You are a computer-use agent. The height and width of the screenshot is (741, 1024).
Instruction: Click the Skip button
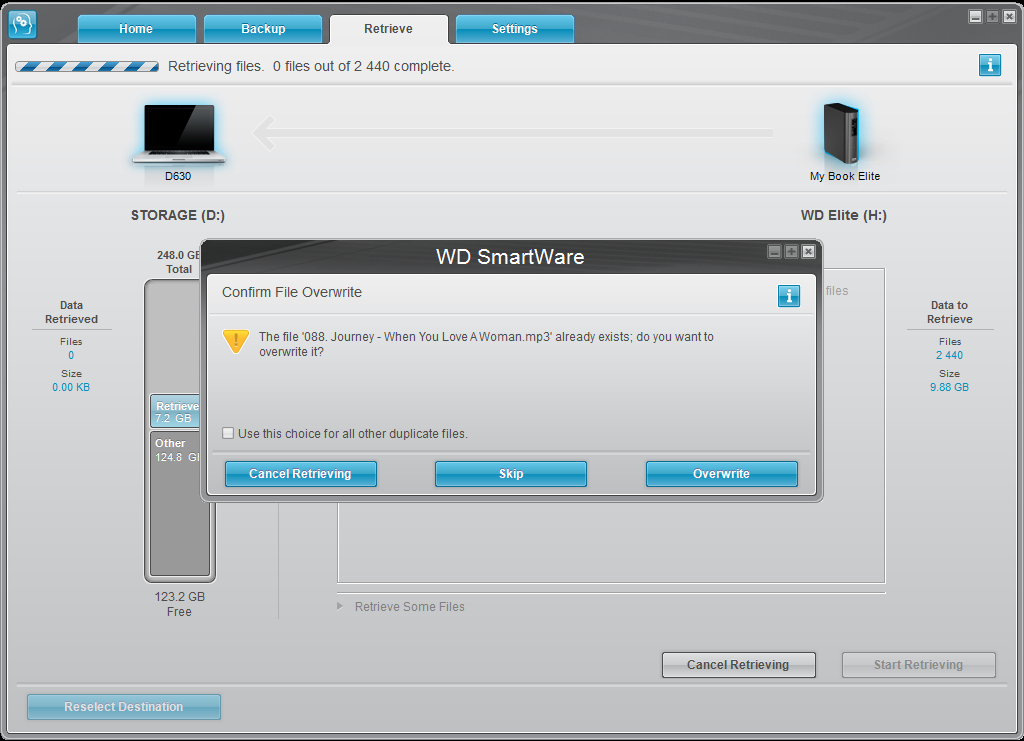[x=511, y=474]
